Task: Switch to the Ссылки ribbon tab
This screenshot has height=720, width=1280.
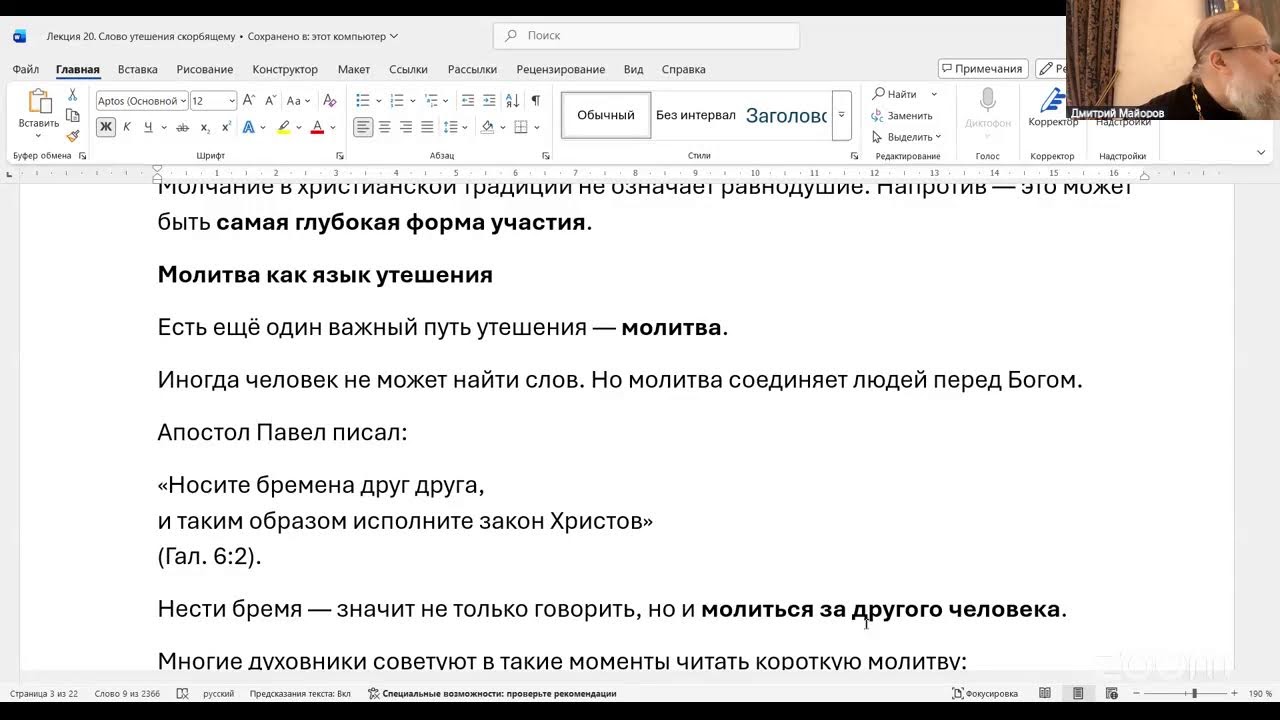Action: tap(408, 69)
